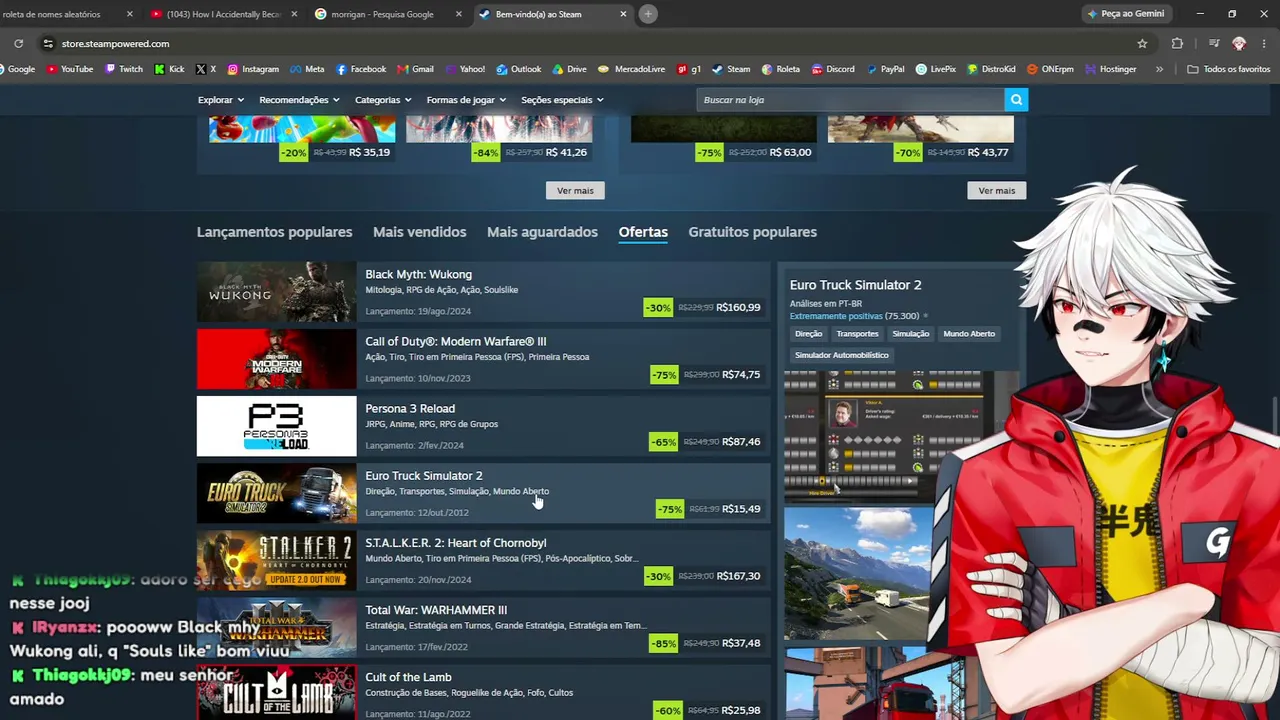Click the left Ver mais button
The width and height of the screenshot is (1280, 720).
(575, 190)
